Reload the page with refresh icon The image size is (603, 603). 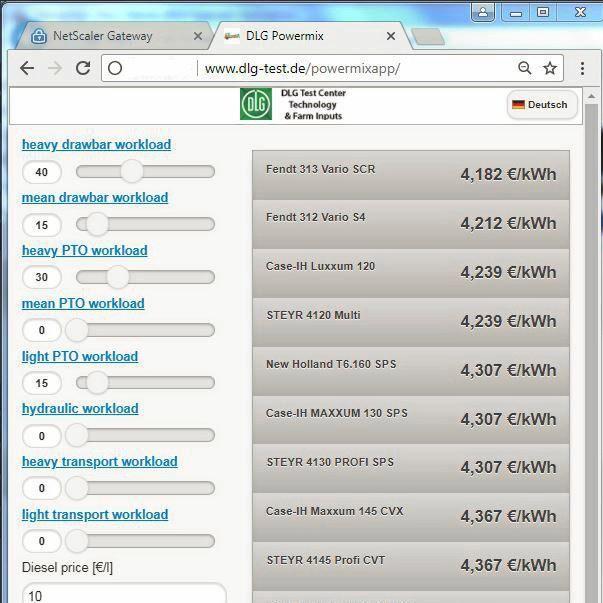click(83, 68)
